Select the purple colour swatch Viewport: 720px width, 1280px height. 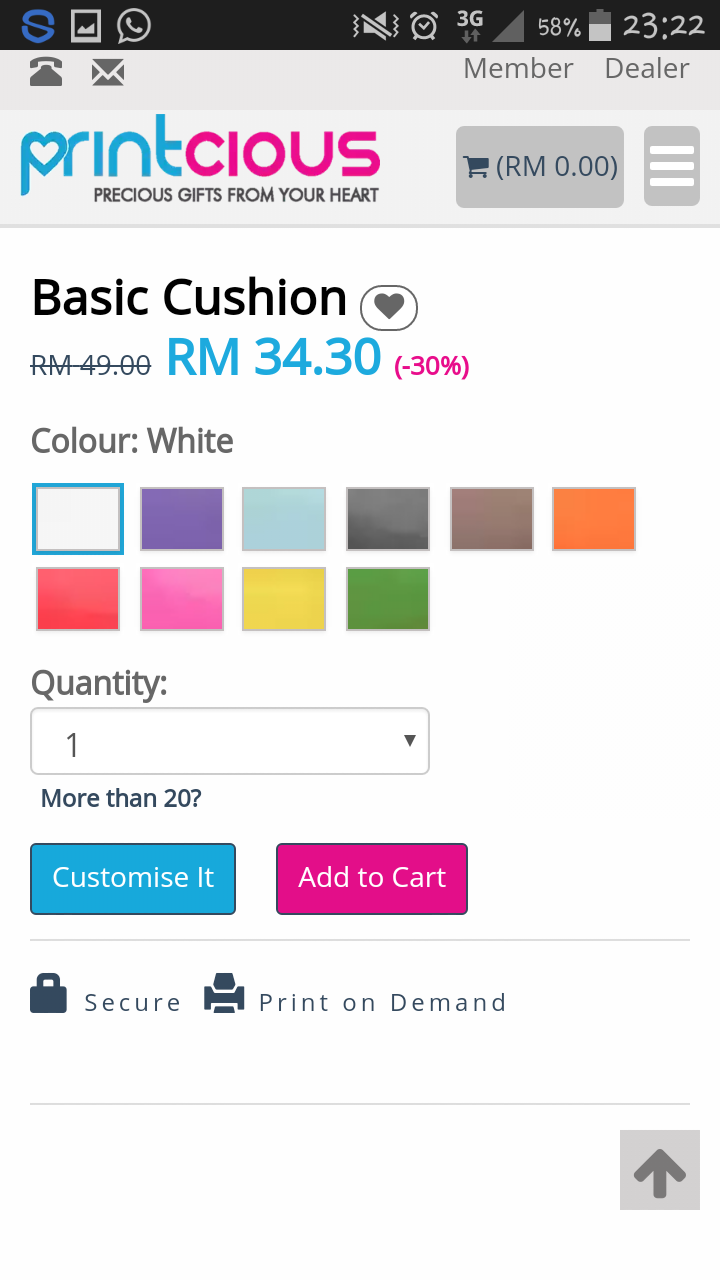point(182,519)
